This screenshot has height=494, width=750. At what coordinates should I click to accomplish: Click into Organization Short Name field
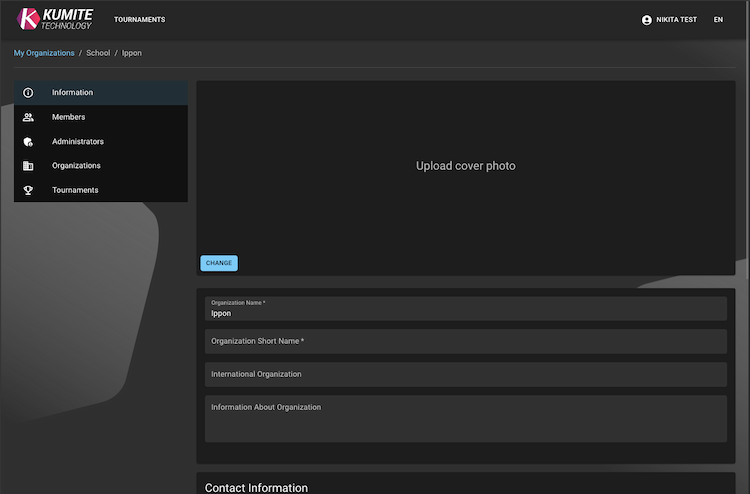click(465, 341)
